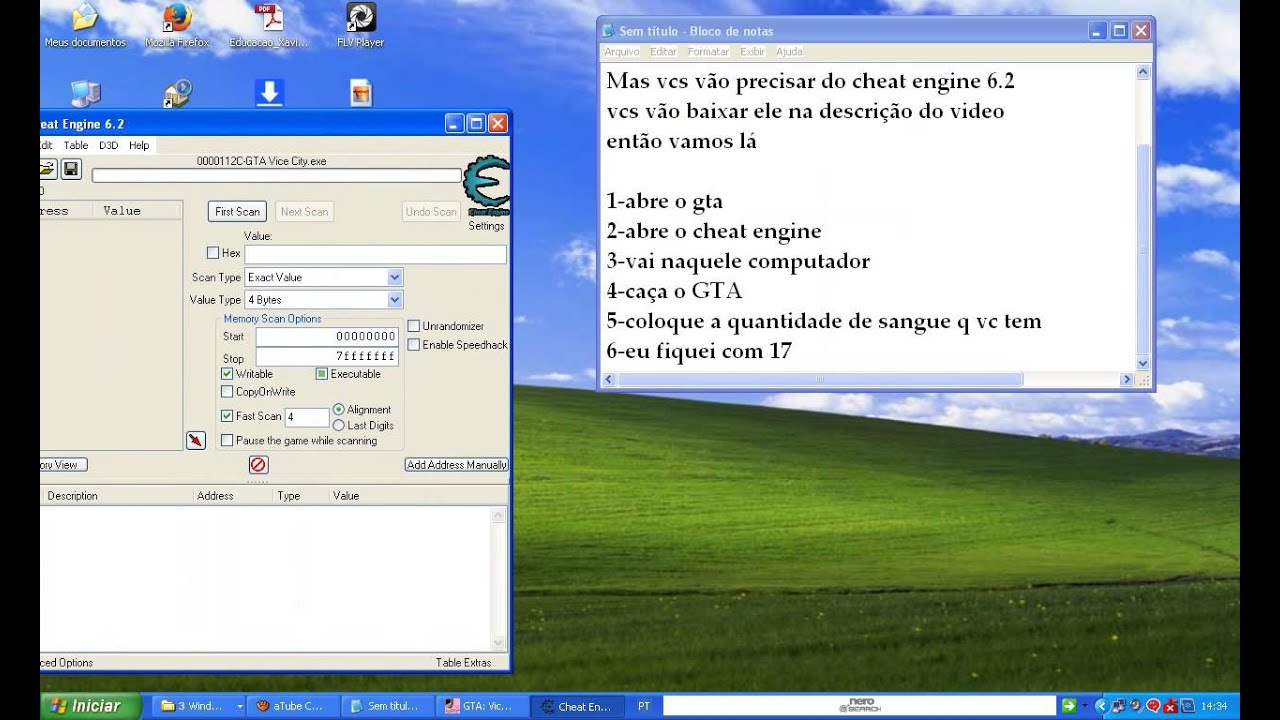Expand the first taskbar group dropdown arrow

[x=239, y=706]
